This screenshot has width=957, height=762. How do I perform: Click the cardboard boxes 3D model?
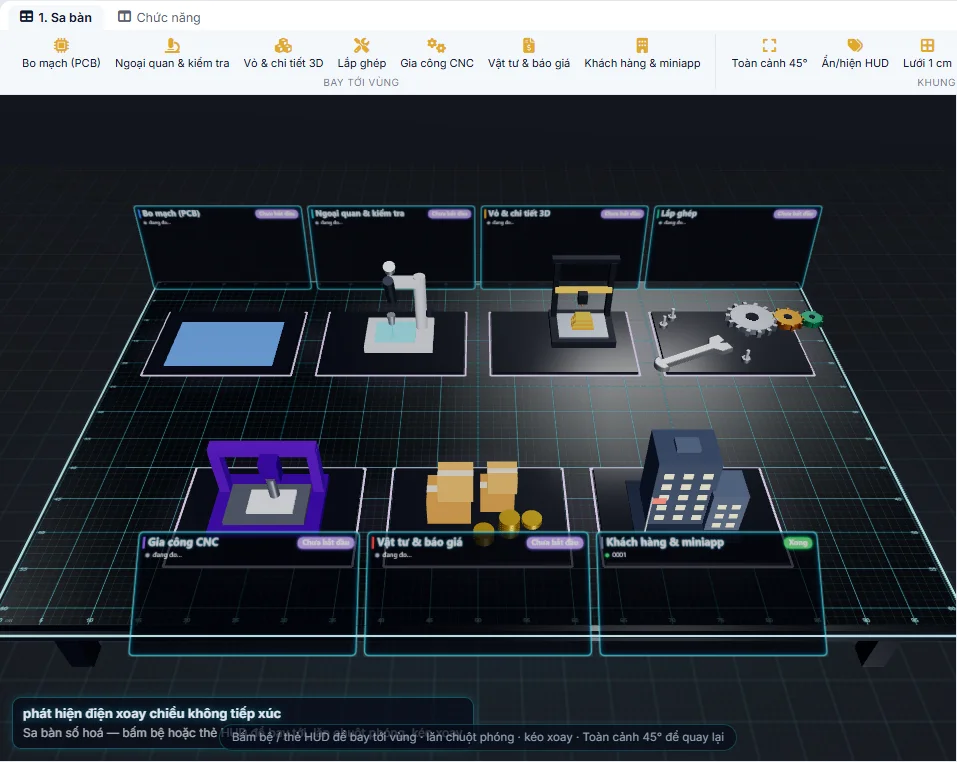(x=471, y=492)
